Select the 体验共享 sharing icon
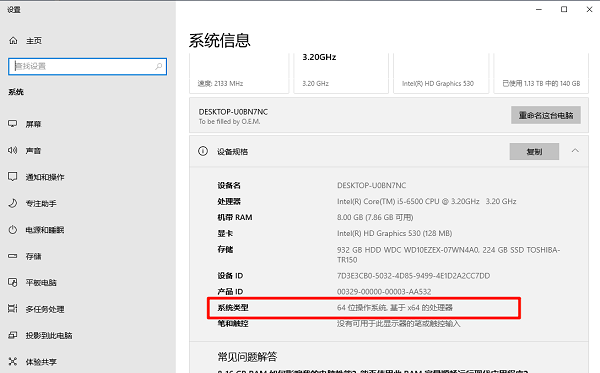The image size is (600, 373). coord(13,362)
